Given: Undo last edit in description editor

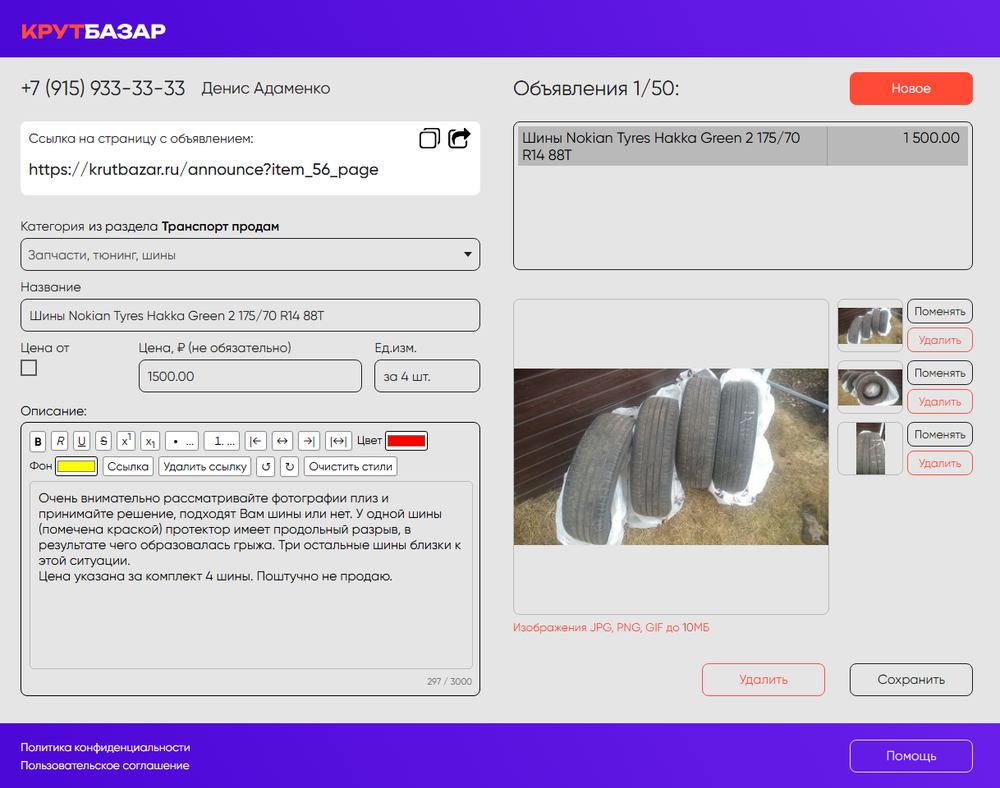Looking at the screenshot, I should [265, 467].
